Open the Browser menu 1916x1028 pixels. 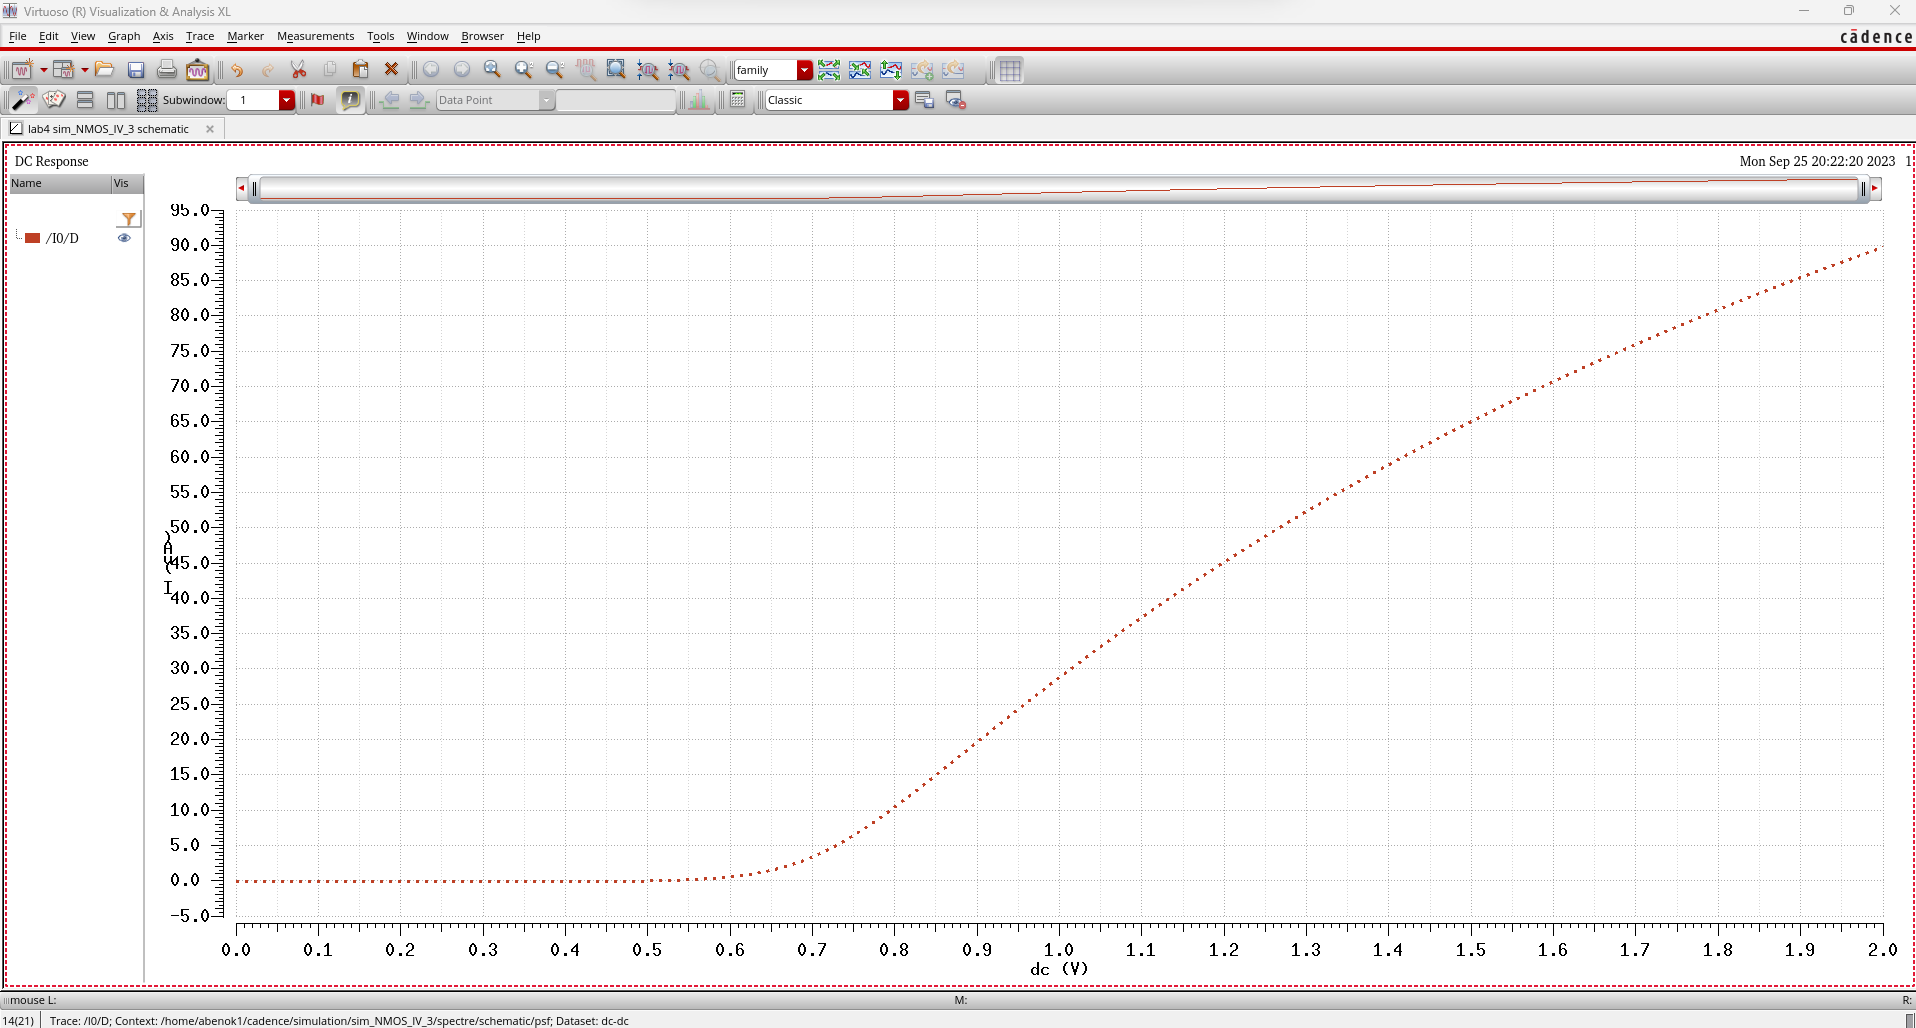pyautogui.click(x=482, y=36)
